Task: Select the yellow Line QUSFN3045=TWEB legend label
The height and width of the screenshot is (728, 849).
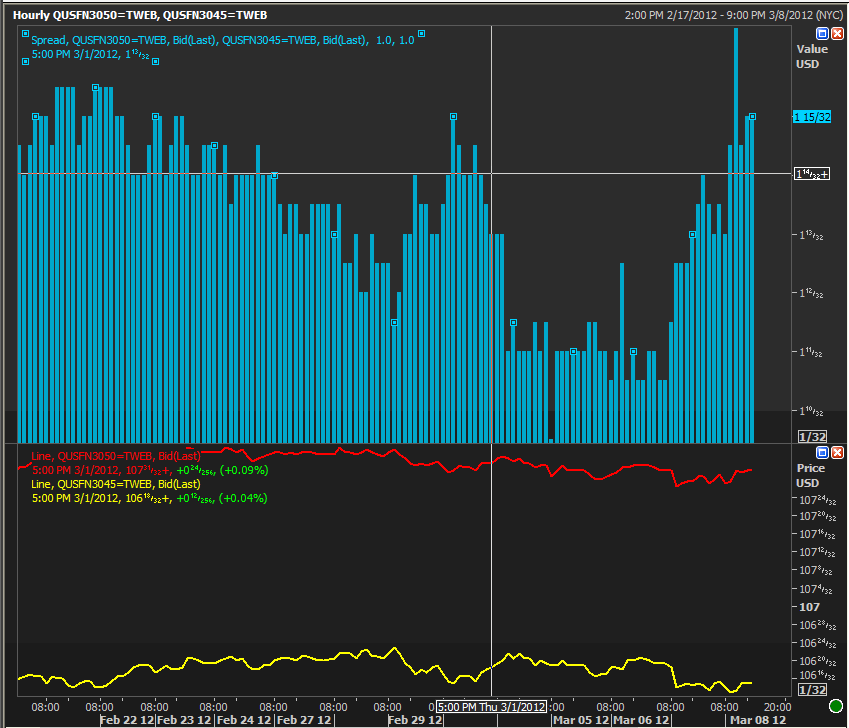Action: tap(115, 484)
